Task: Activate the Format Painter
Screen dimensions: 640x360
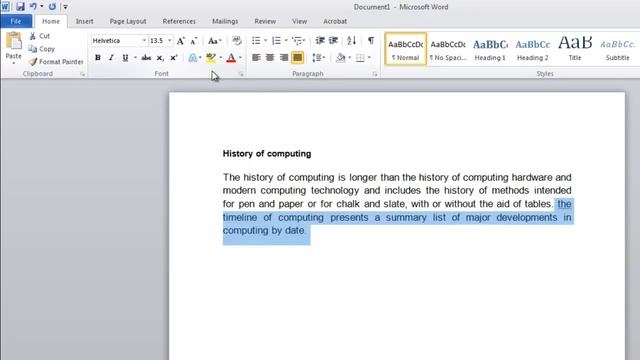Action: [x=56, y=62]
